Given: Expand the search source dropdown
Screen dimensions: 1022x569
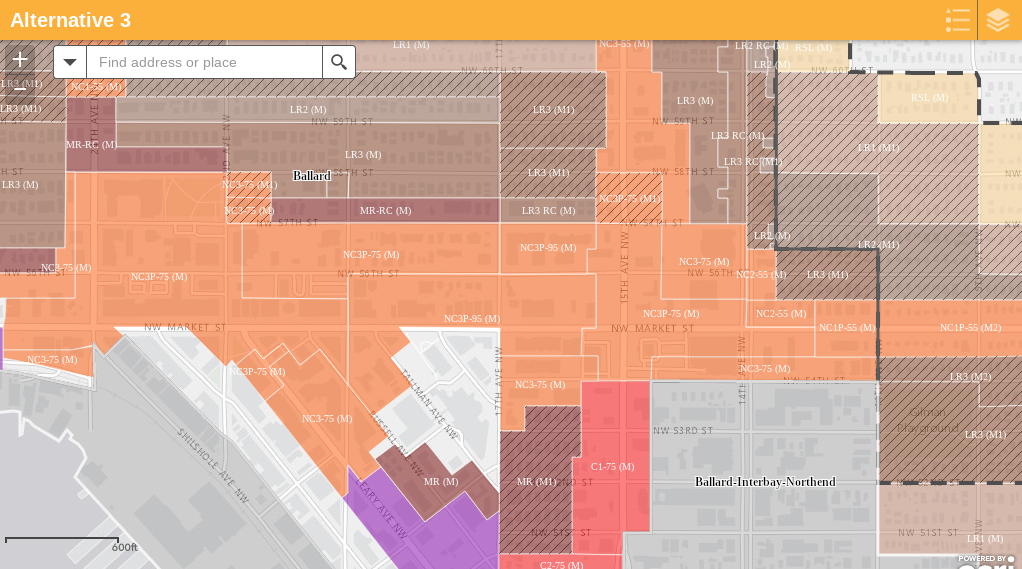Looking at the screenshot, I should [x=70, y=62].
